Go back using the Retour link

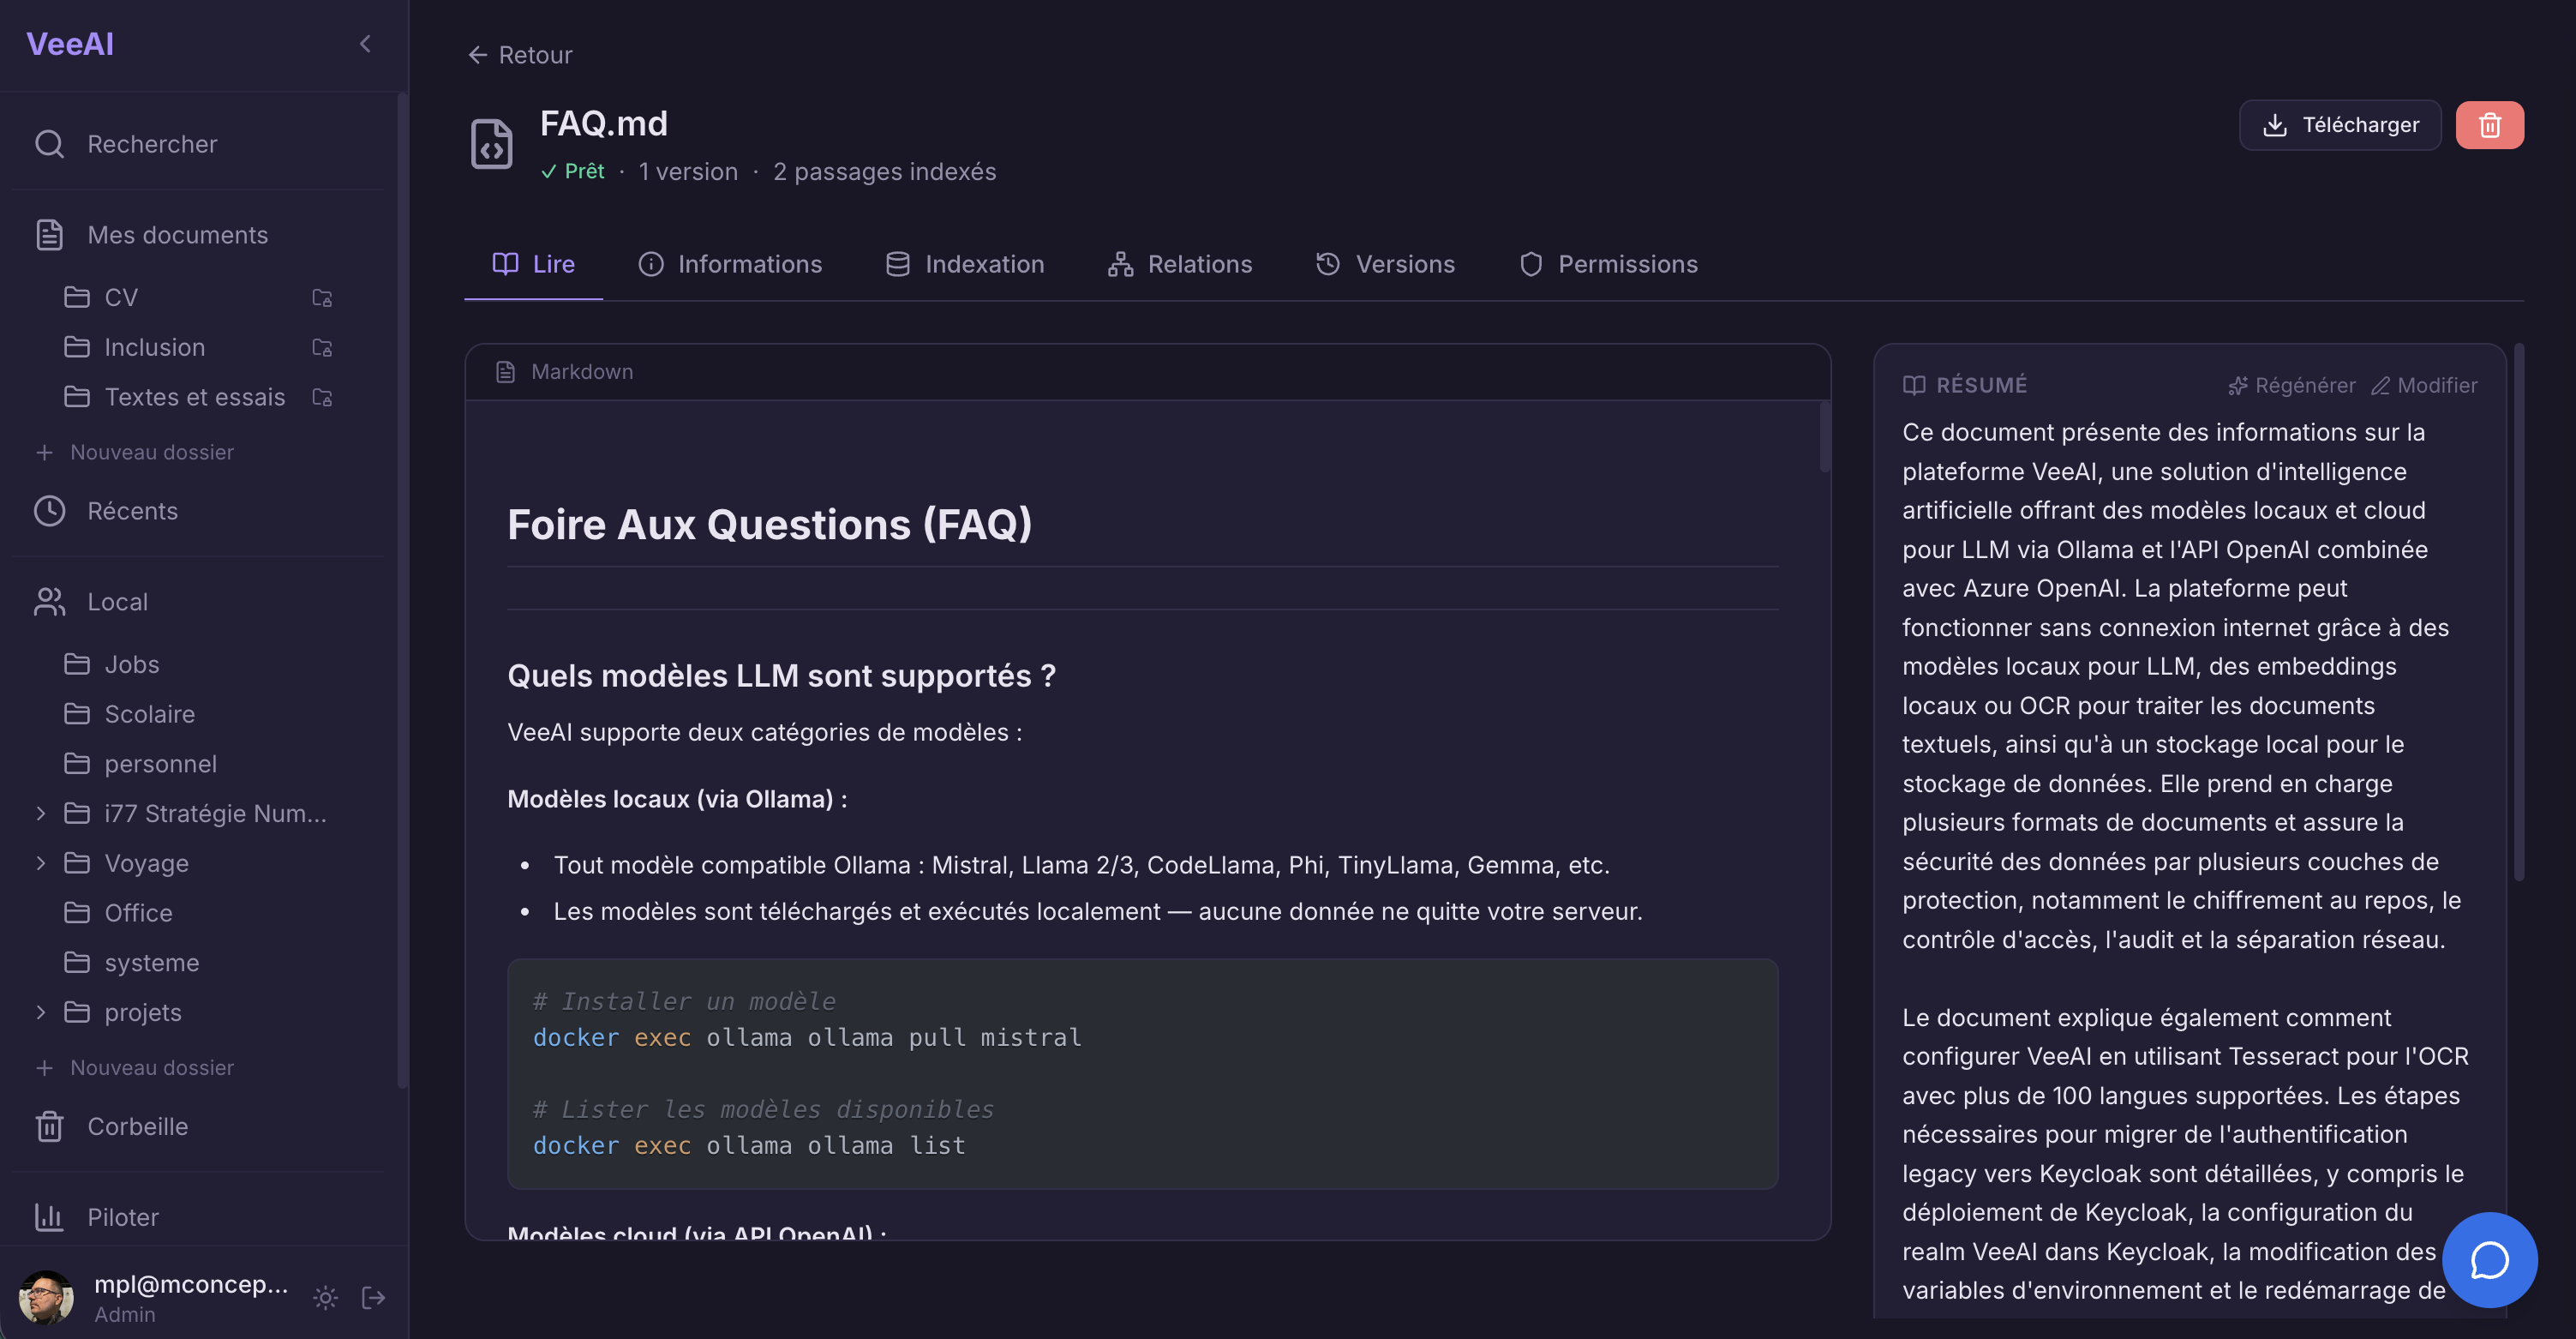point(520,55)
